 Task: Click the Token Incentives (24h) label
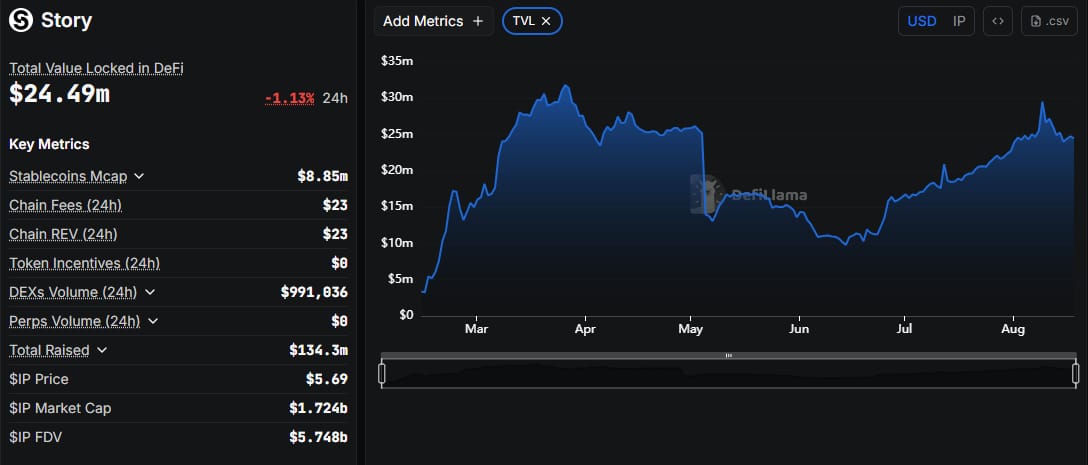click(84, 263)
